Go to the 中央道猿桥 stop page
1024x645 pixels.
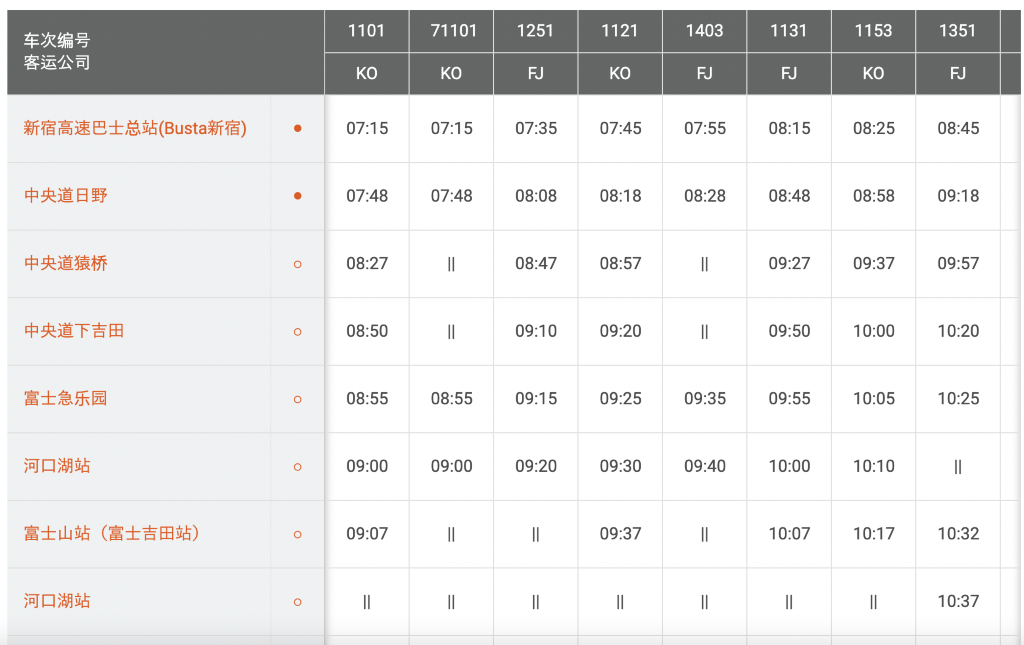point(66,264)
